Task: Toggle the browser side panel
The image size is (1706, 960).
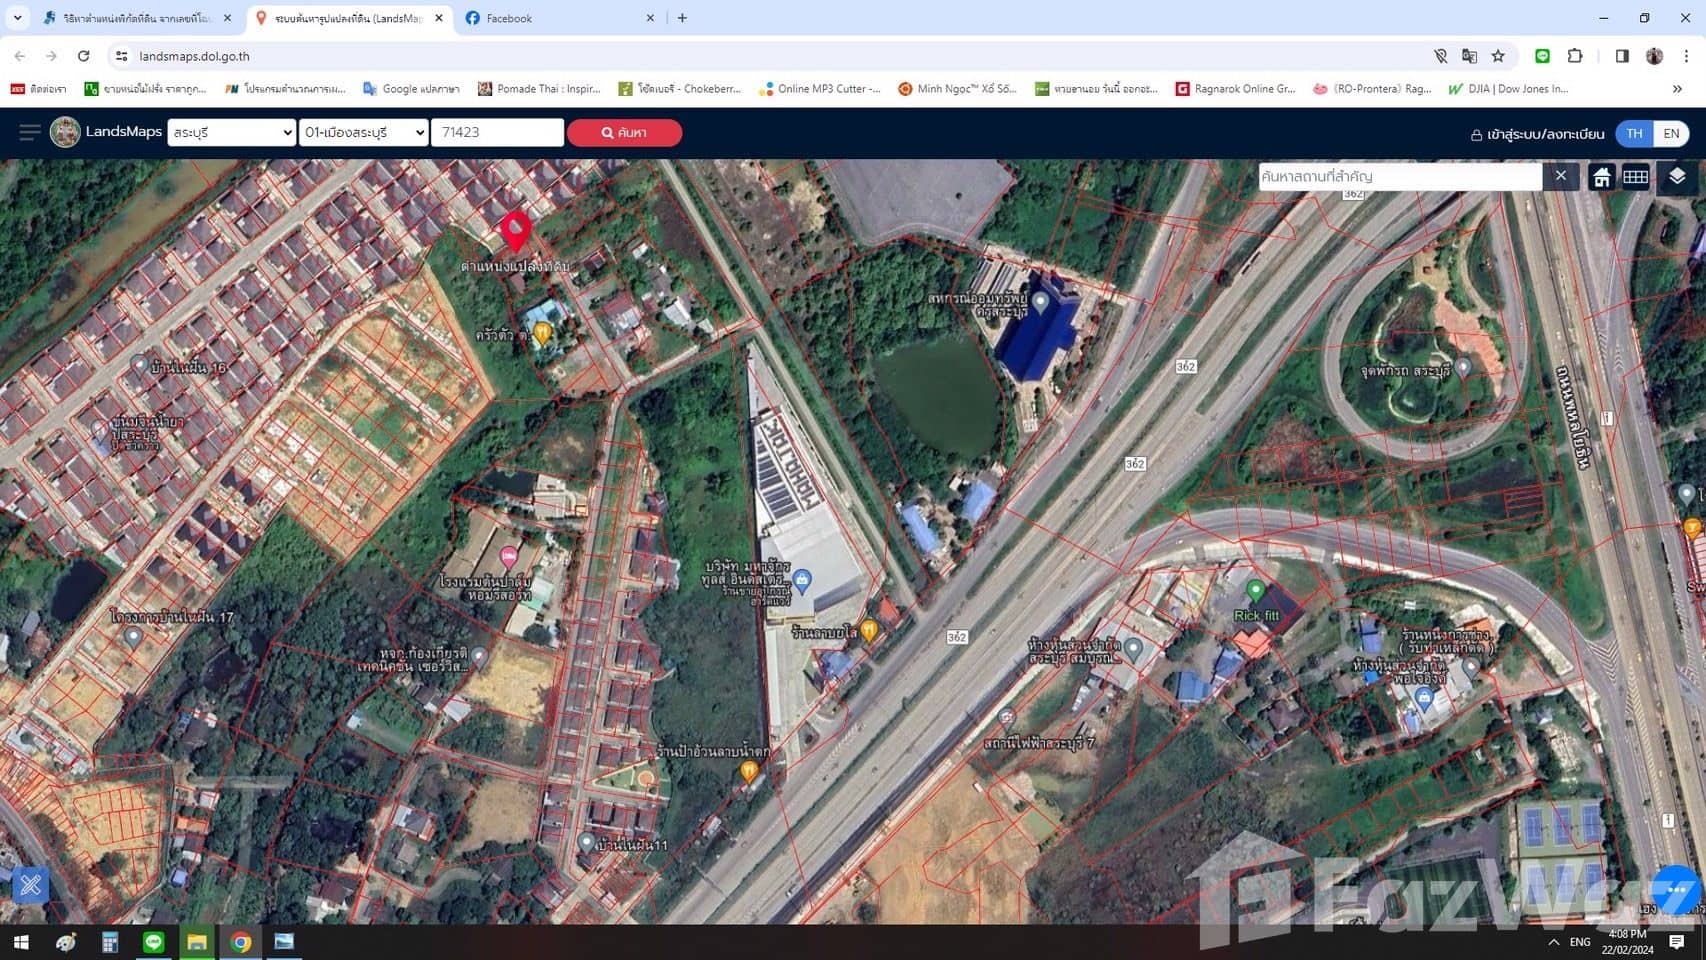Action: point(1622,56)
